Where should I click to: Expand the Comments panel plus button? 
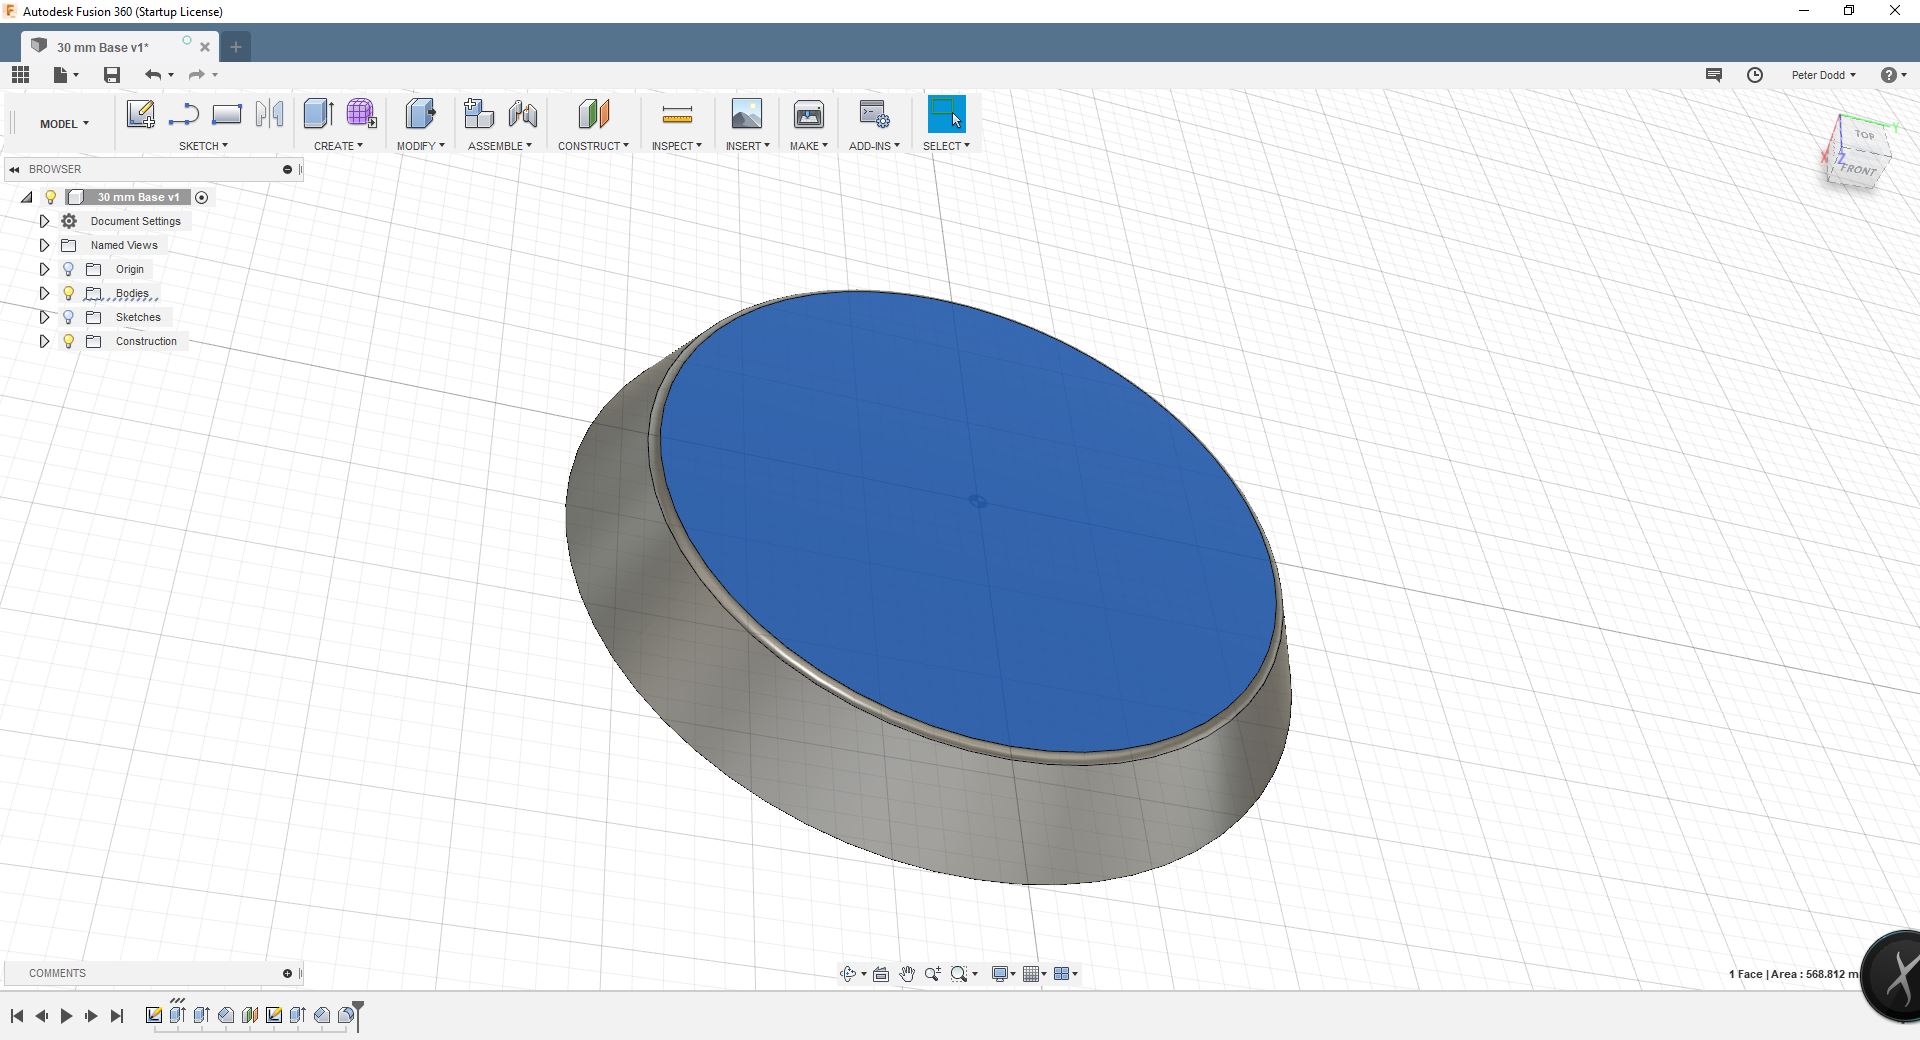tap(287, 973)
